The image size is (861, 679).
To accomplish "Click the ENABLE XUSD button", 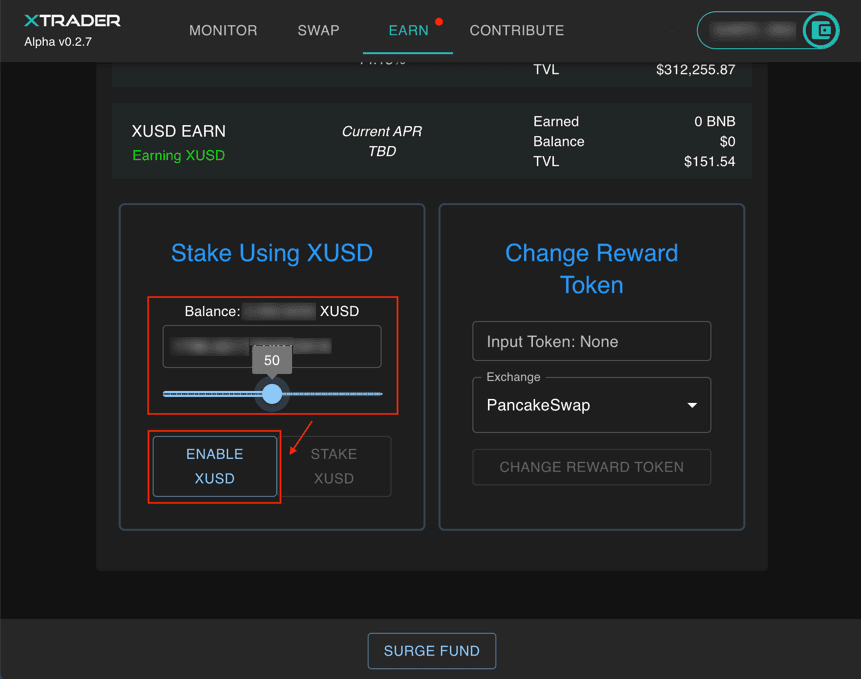I will coord(215,466).
